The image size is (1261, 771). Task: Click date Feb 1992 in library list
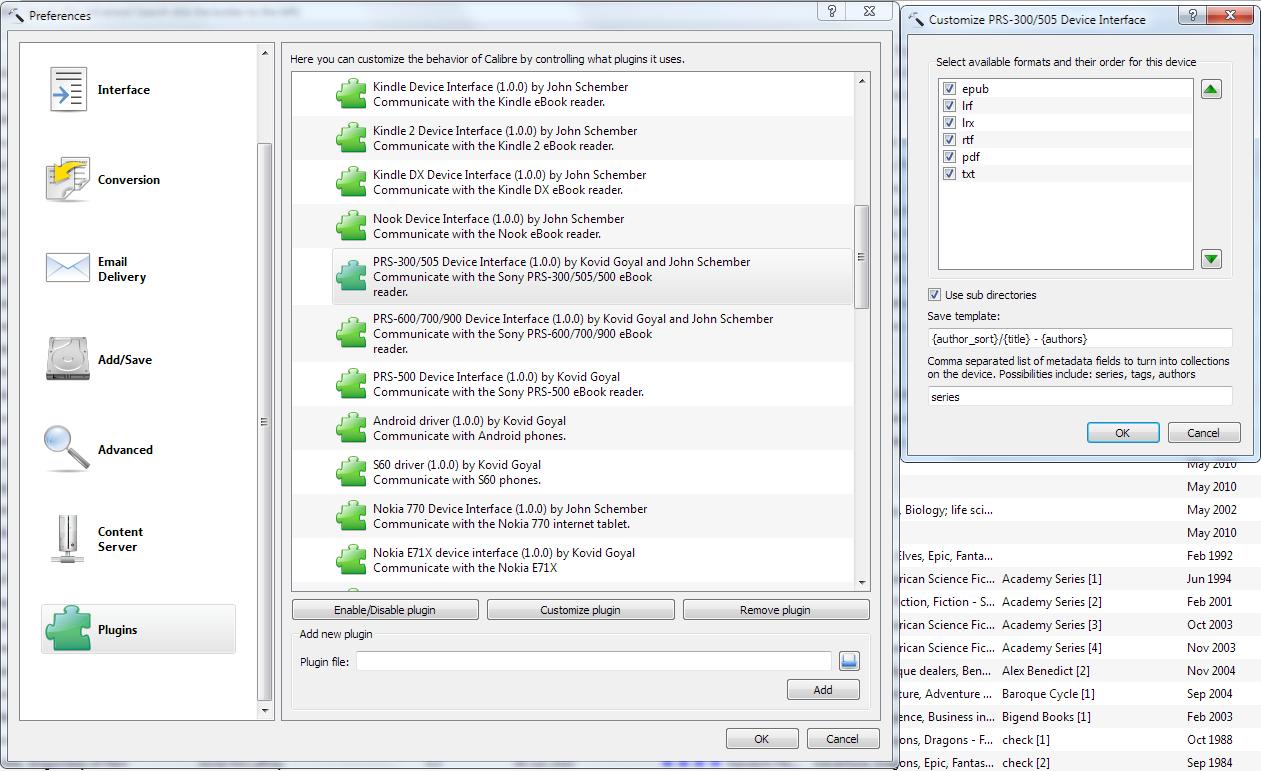pyautogui.click(x=1210, y=556)
